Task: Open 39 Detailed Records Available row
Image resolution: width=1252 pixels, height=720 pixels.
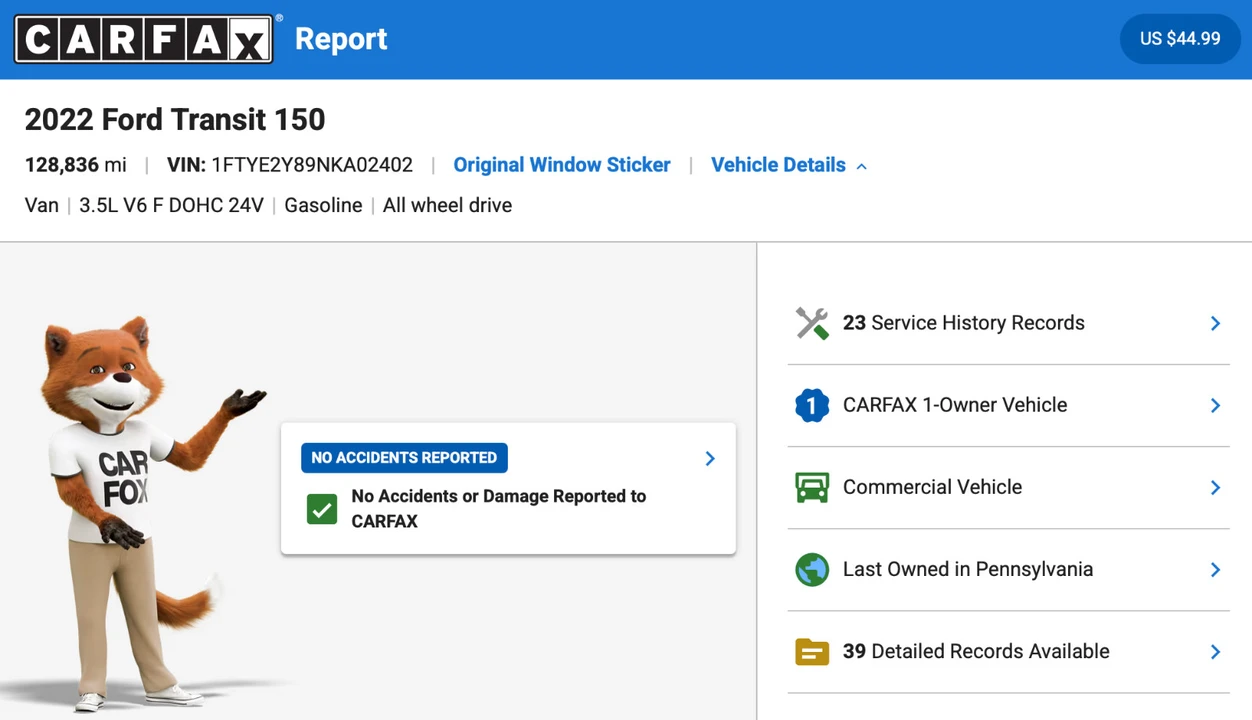Action: pyautogui.click(x=1009, y=652)
